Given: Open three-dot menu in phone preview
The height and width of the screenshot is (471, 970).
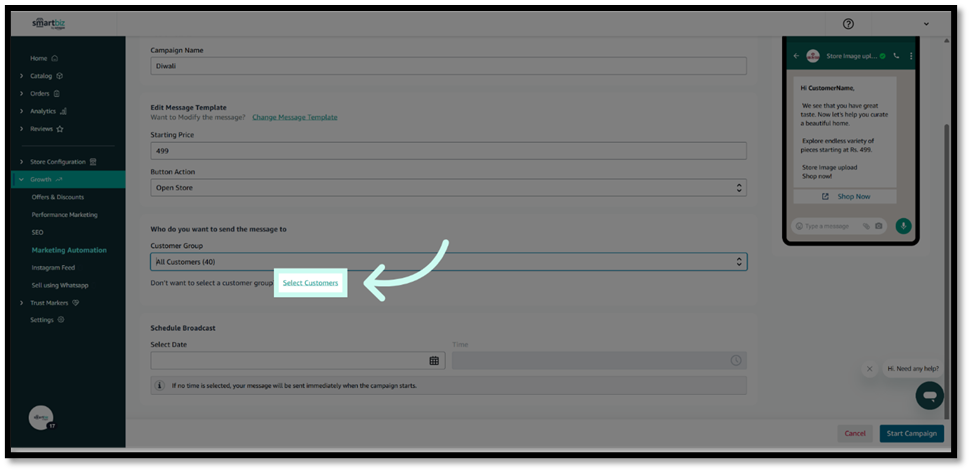Looking at the screenshot, I should (911, 56).
